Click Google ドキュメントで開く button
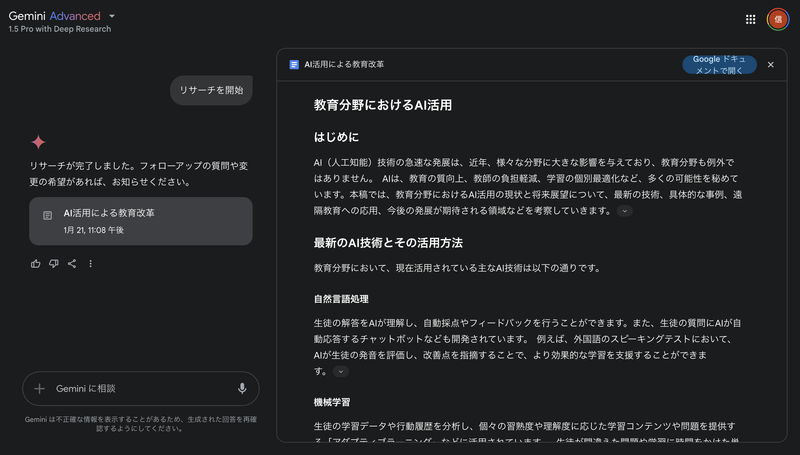Screen dimensions: 800x455 pyautogui.click(x=719, y=64)
